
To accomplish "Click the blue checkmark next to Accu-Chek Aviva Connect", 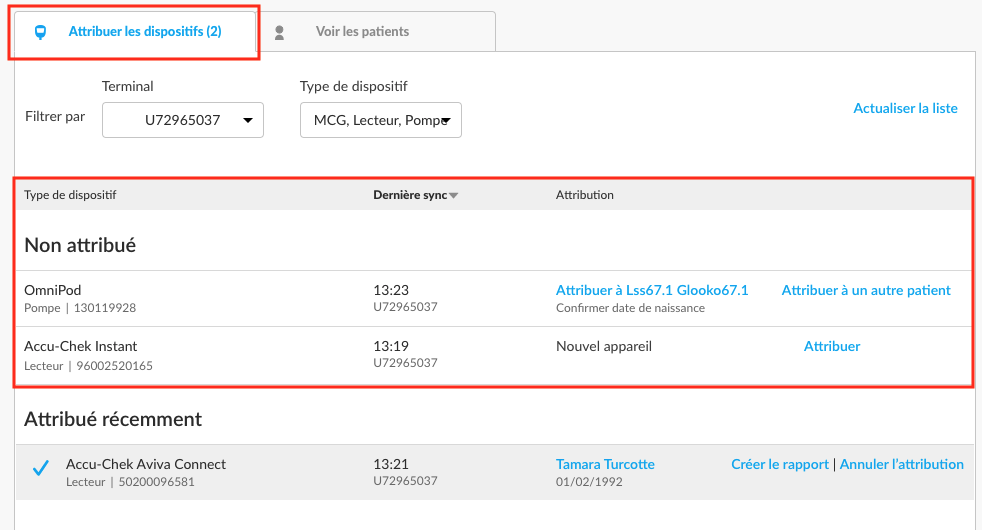I will click(41, 468).
